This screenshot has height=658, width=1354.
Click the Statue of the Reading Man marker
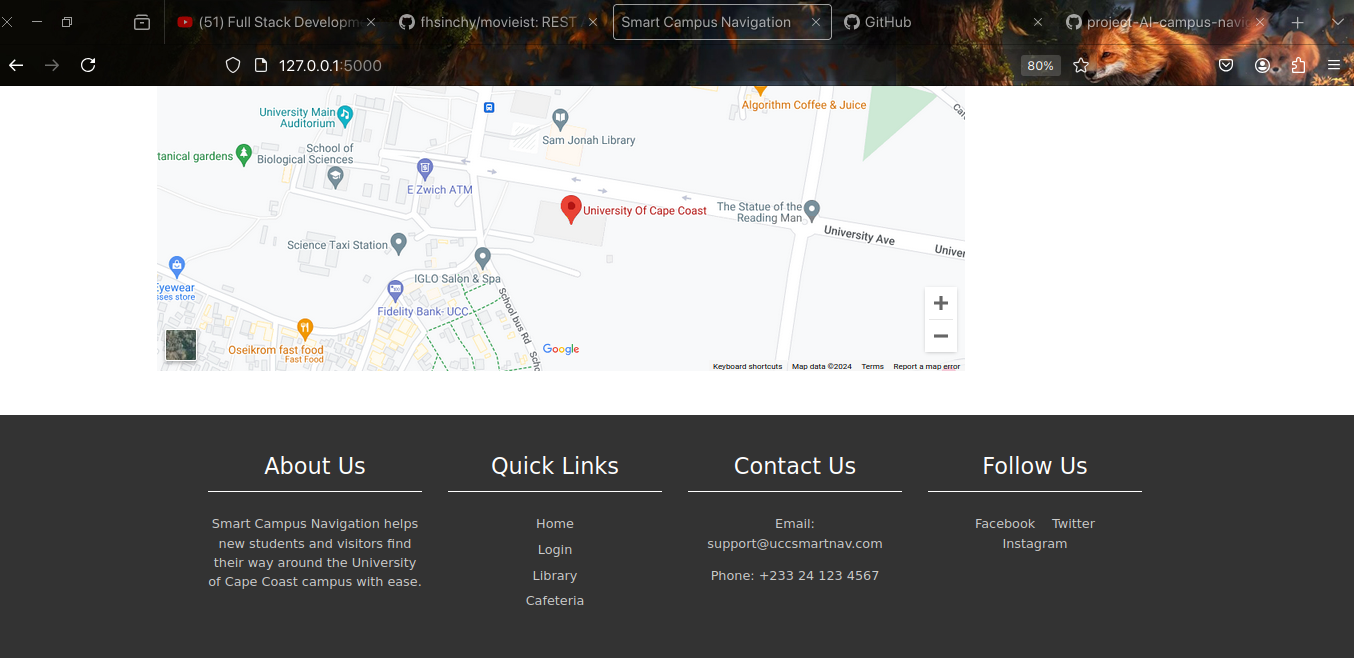812,210
